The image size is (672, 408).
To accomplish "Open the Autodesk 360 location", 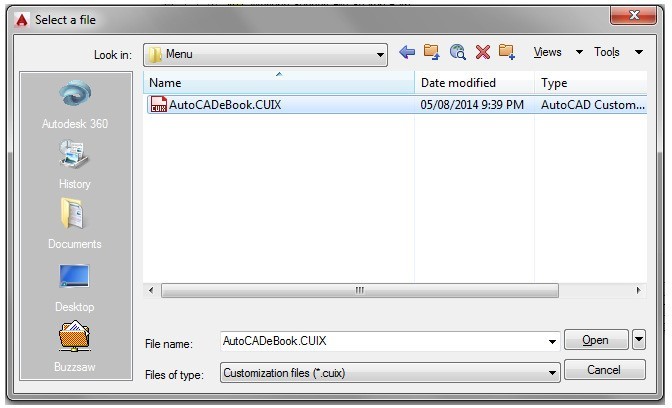I will (x=75, y=105).
